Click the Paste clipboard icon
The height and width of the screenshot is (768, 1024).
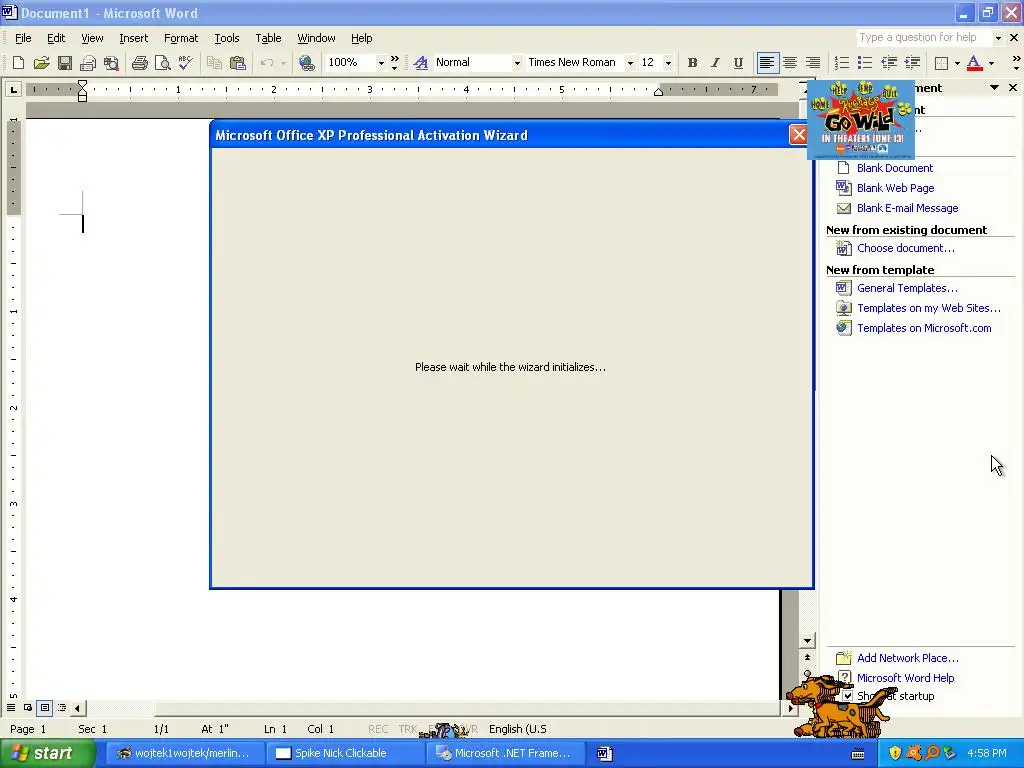point(238,63)
